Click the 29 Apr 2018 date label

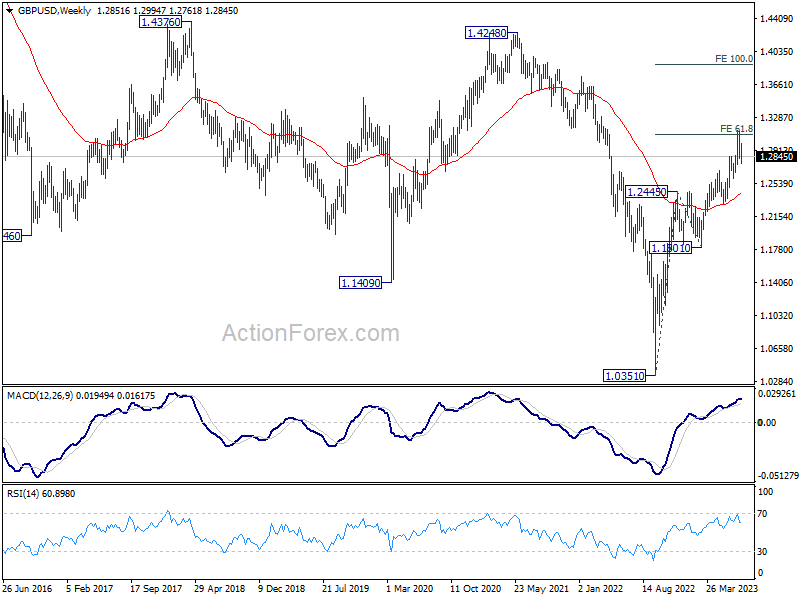click(219, 589)
